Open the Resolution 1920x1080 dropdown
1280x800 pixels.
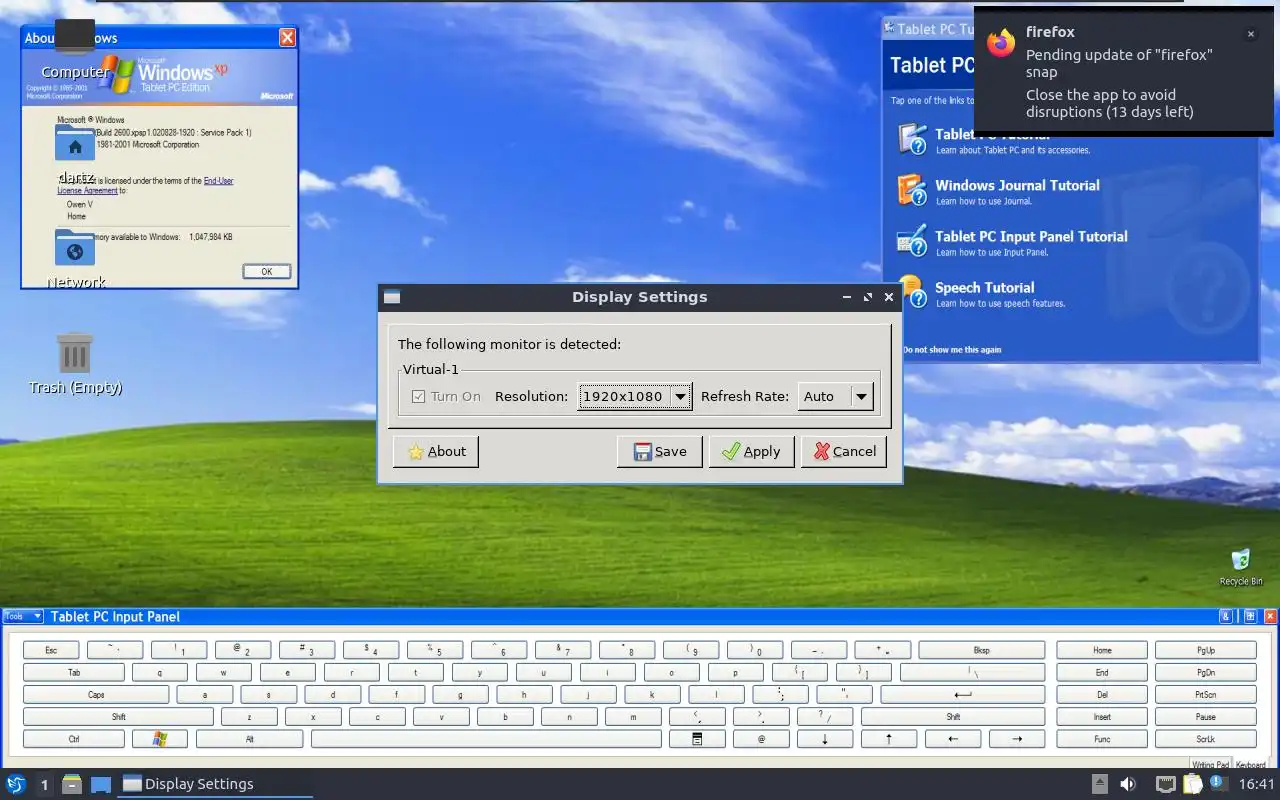click(634, 396)
